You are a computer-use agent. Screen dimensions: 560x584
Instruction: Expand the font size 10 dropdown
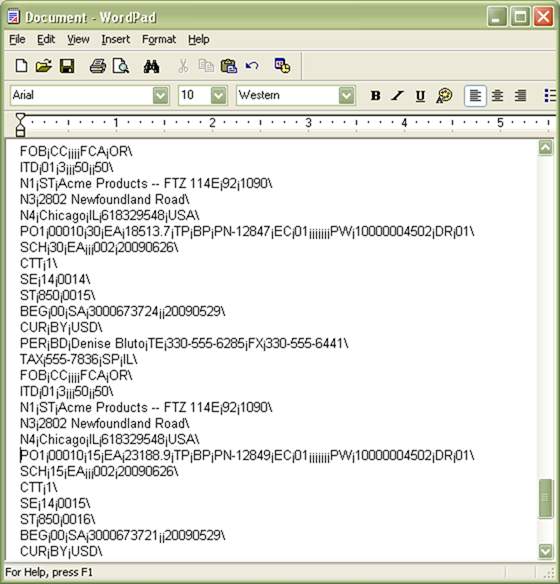point(219,96)
